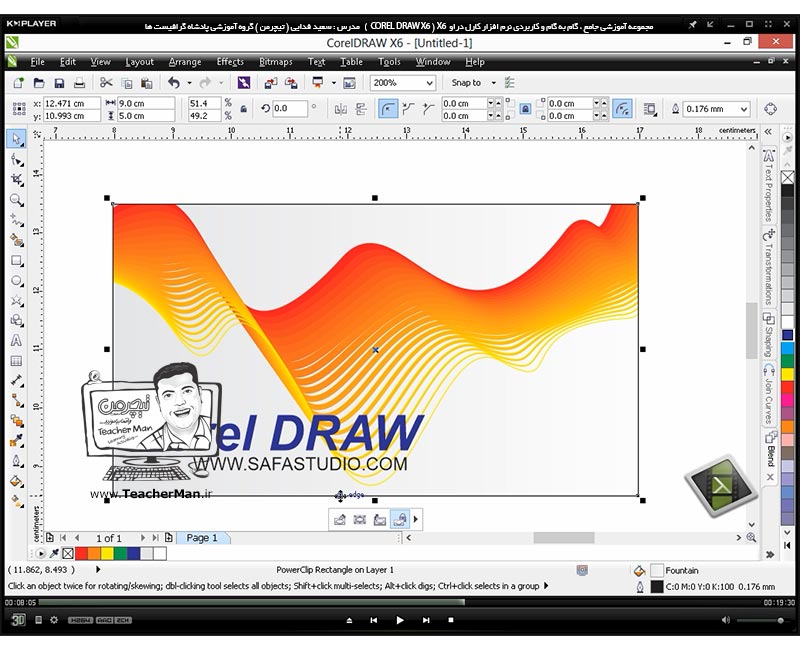This screenshot has height=650, width=800.
Task: Click the Extract PowerClip contents icon
Action: [x=380, y=519]
